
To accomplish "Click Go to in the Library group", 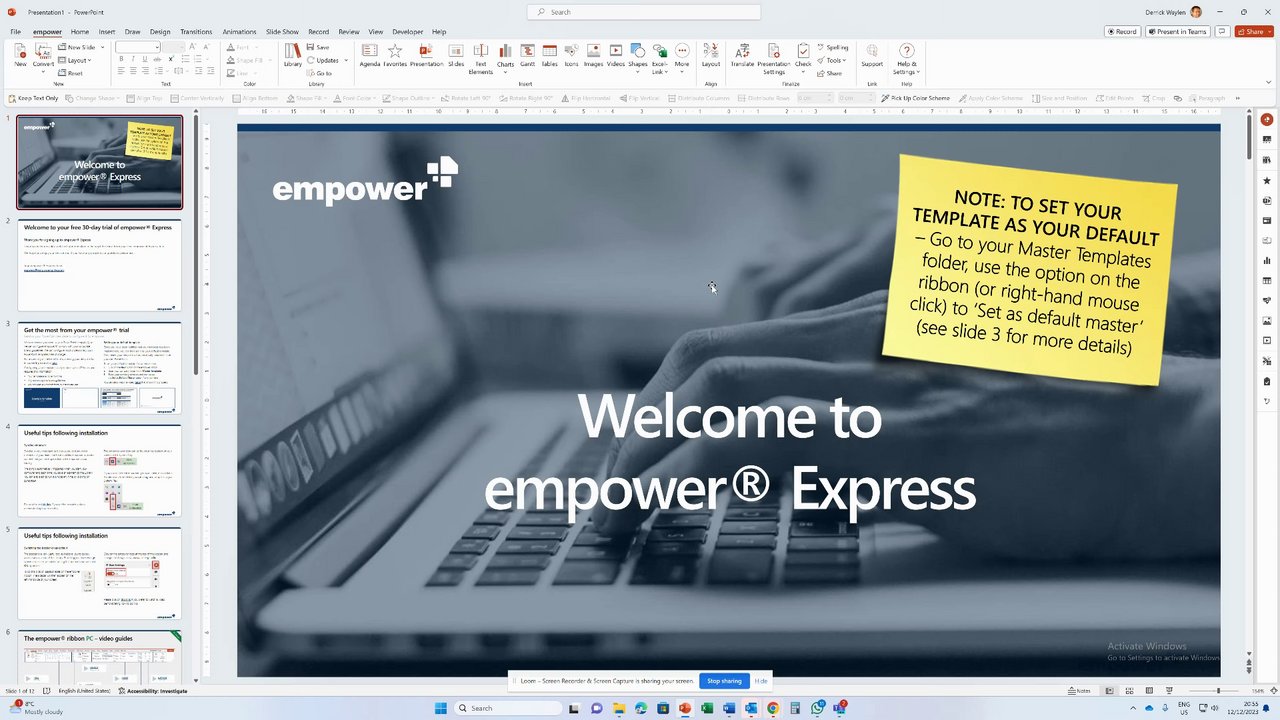I will pos(319,73).
